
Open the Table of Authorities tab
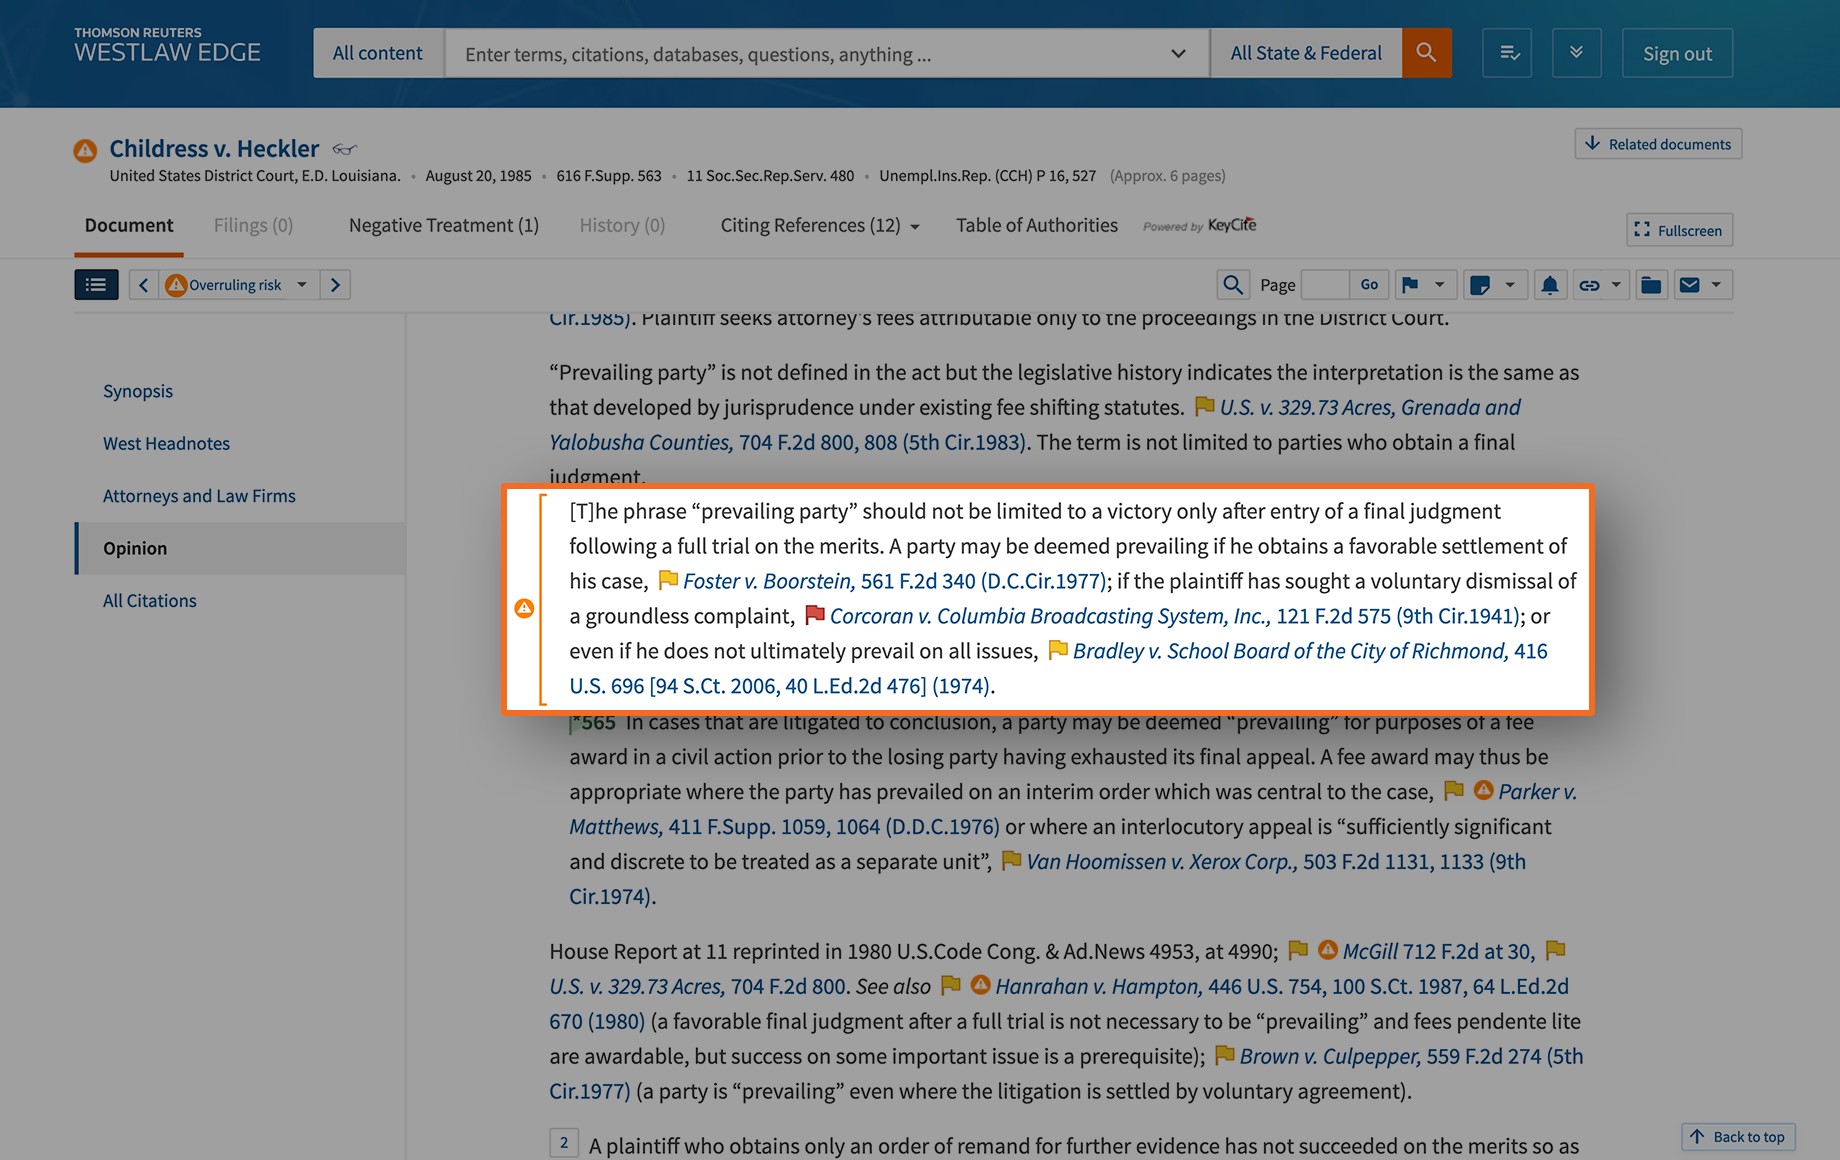(x=1037, y=225)
